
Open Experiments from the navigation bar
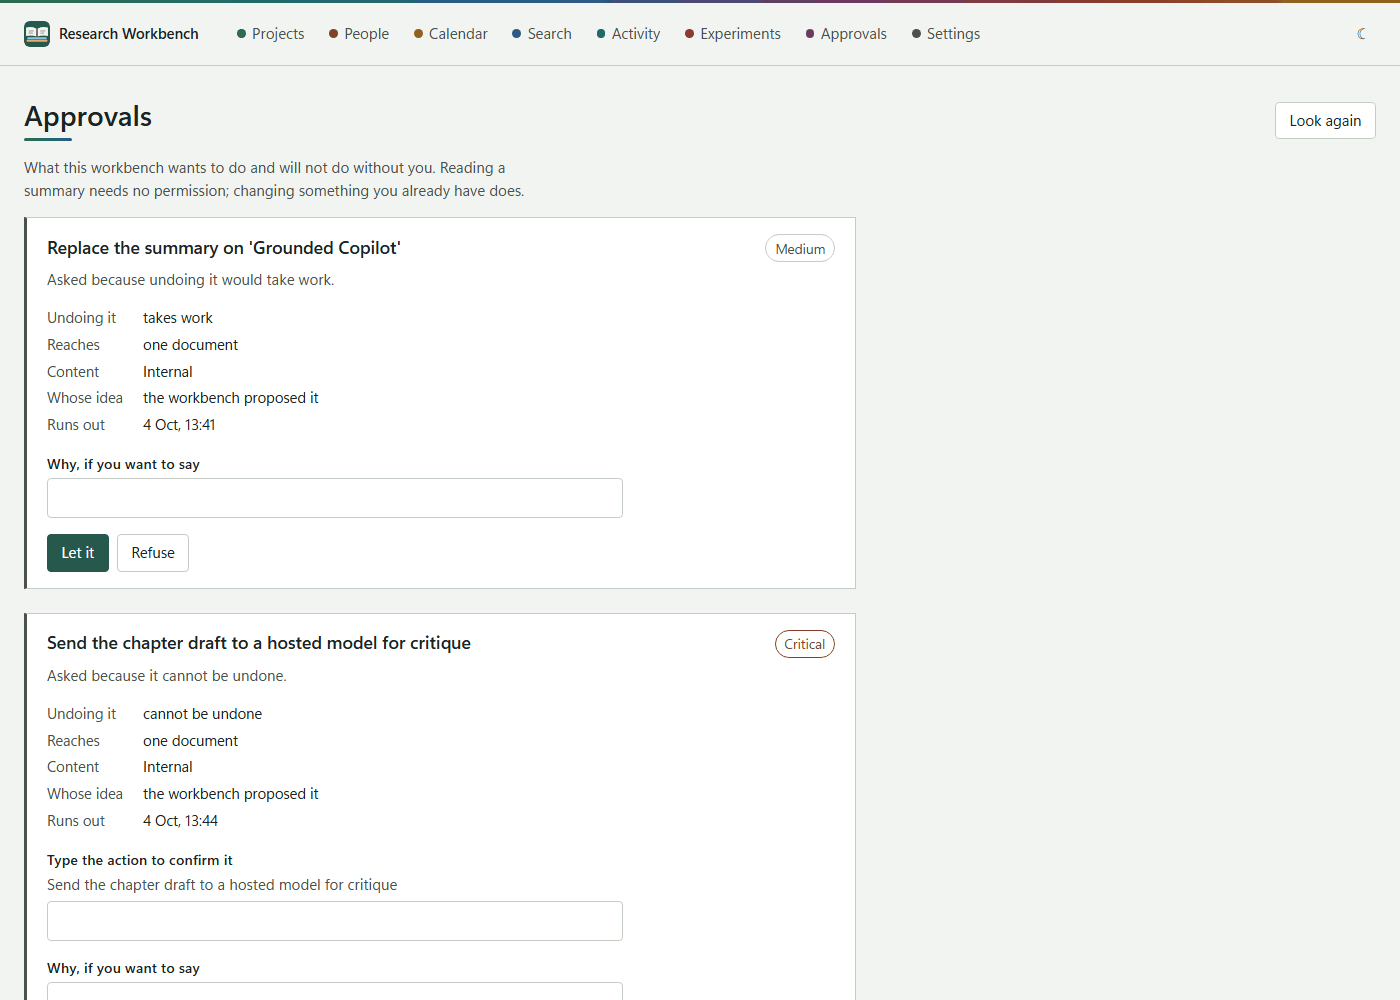[x=733, y=34]
